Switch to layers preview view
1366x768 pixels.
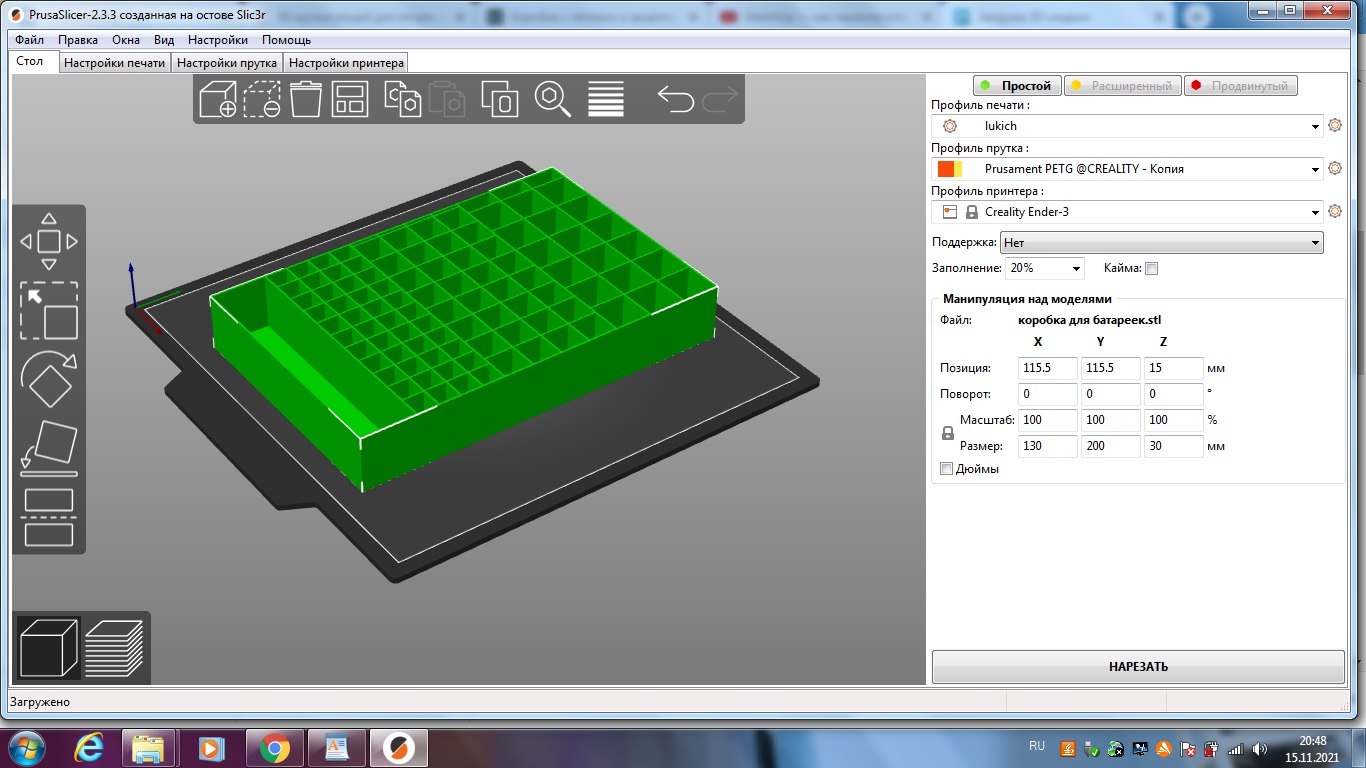tap(114, 647)
